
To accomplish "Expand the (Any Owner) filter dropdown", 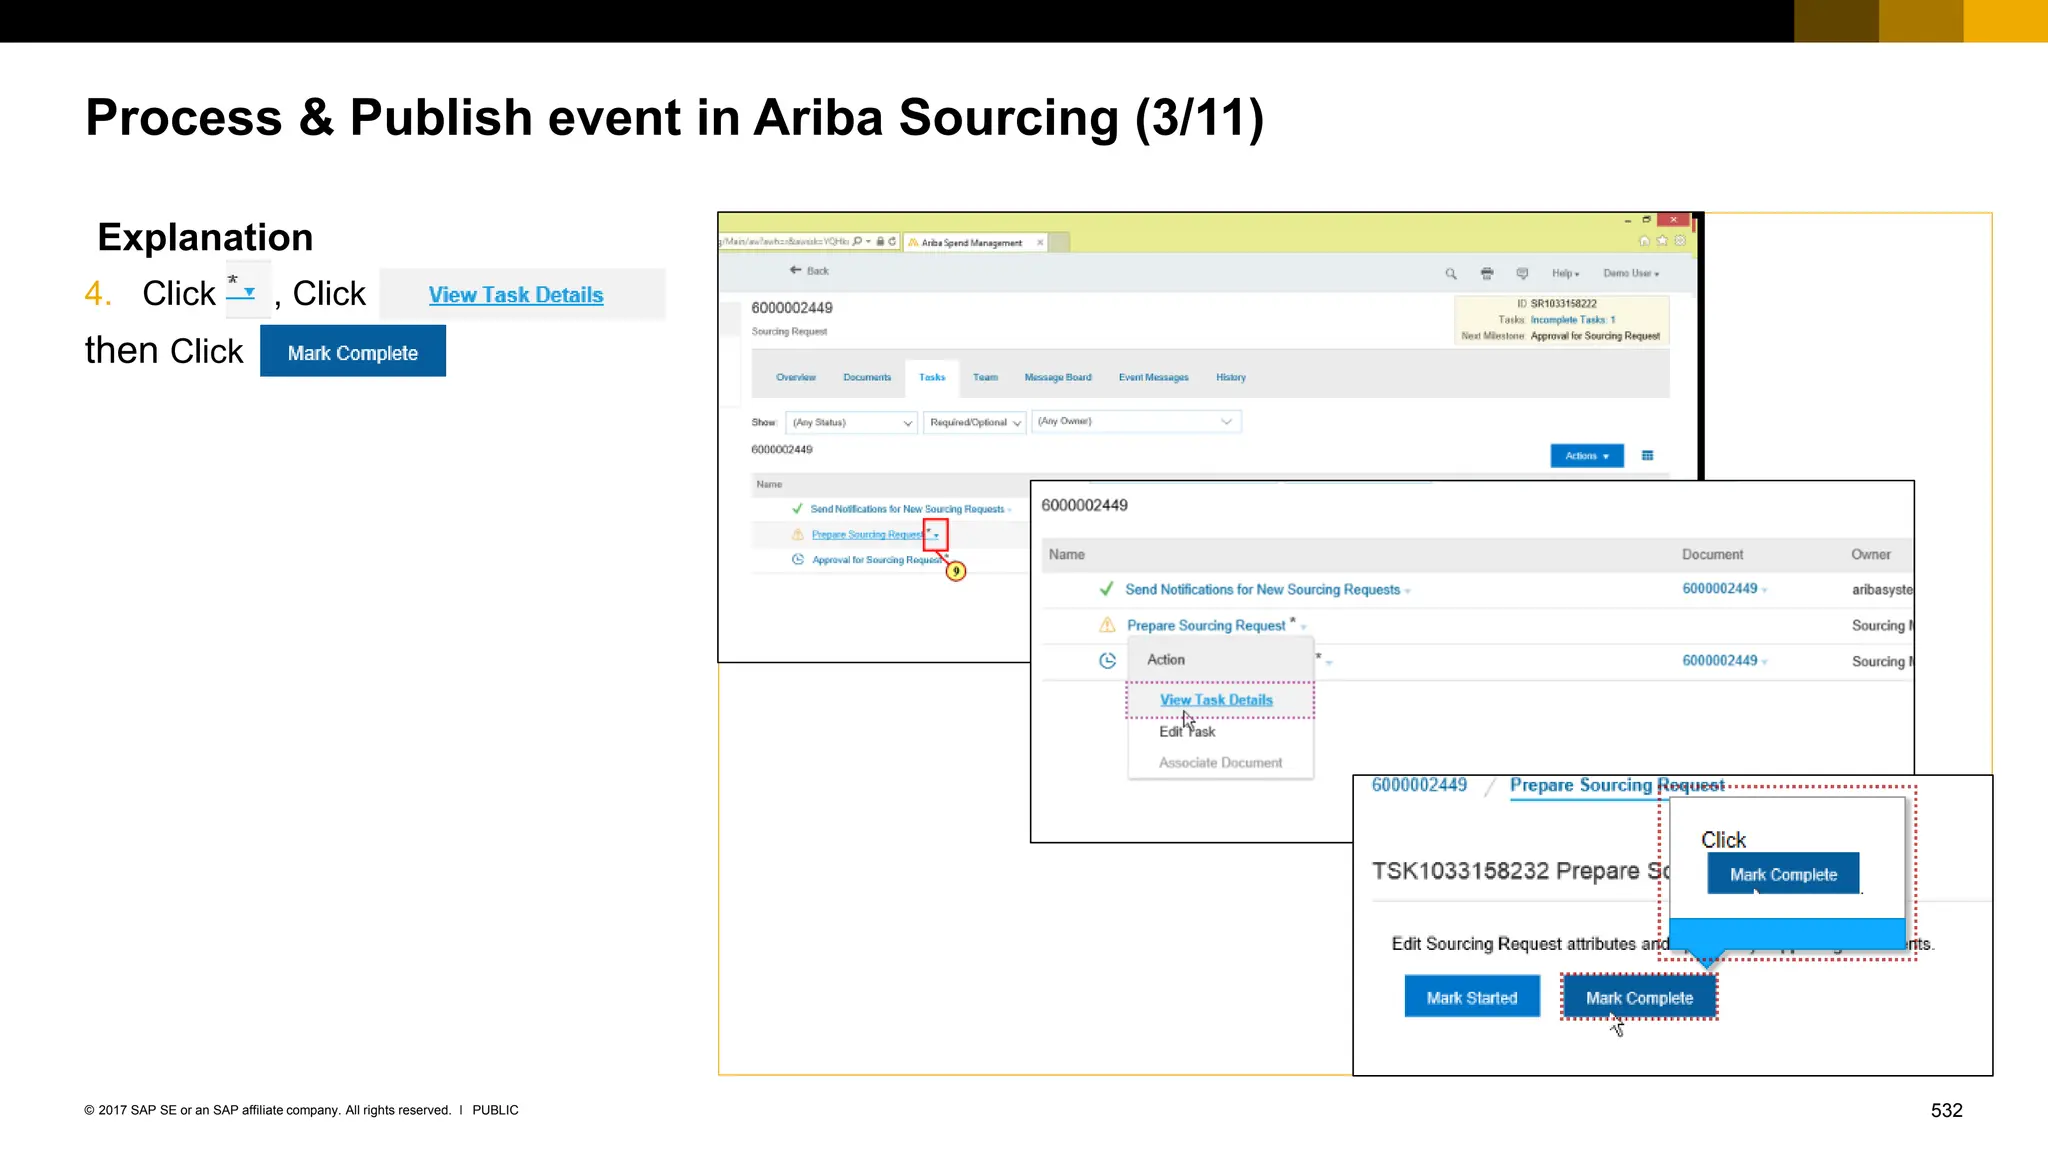I will click(1137, 421).
